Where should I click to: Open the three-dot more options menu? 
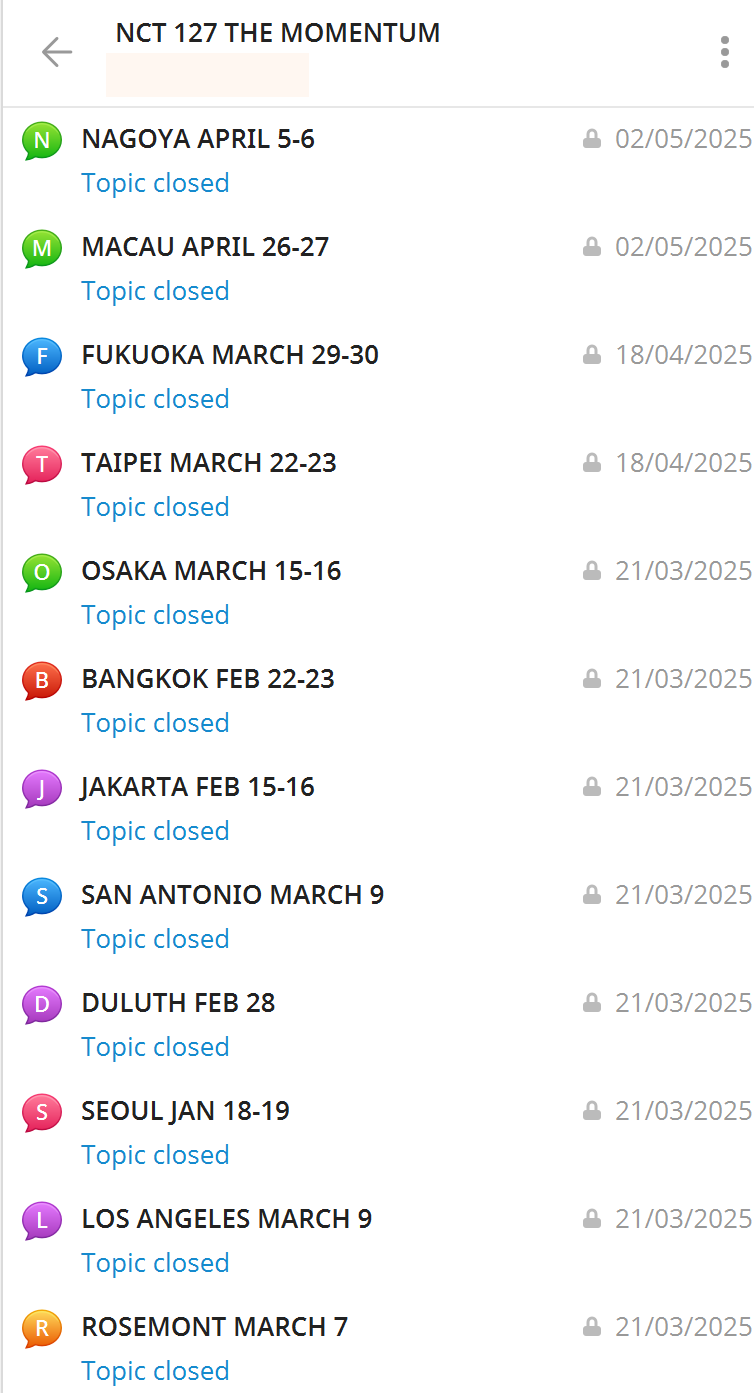click(x=724, y=52)
